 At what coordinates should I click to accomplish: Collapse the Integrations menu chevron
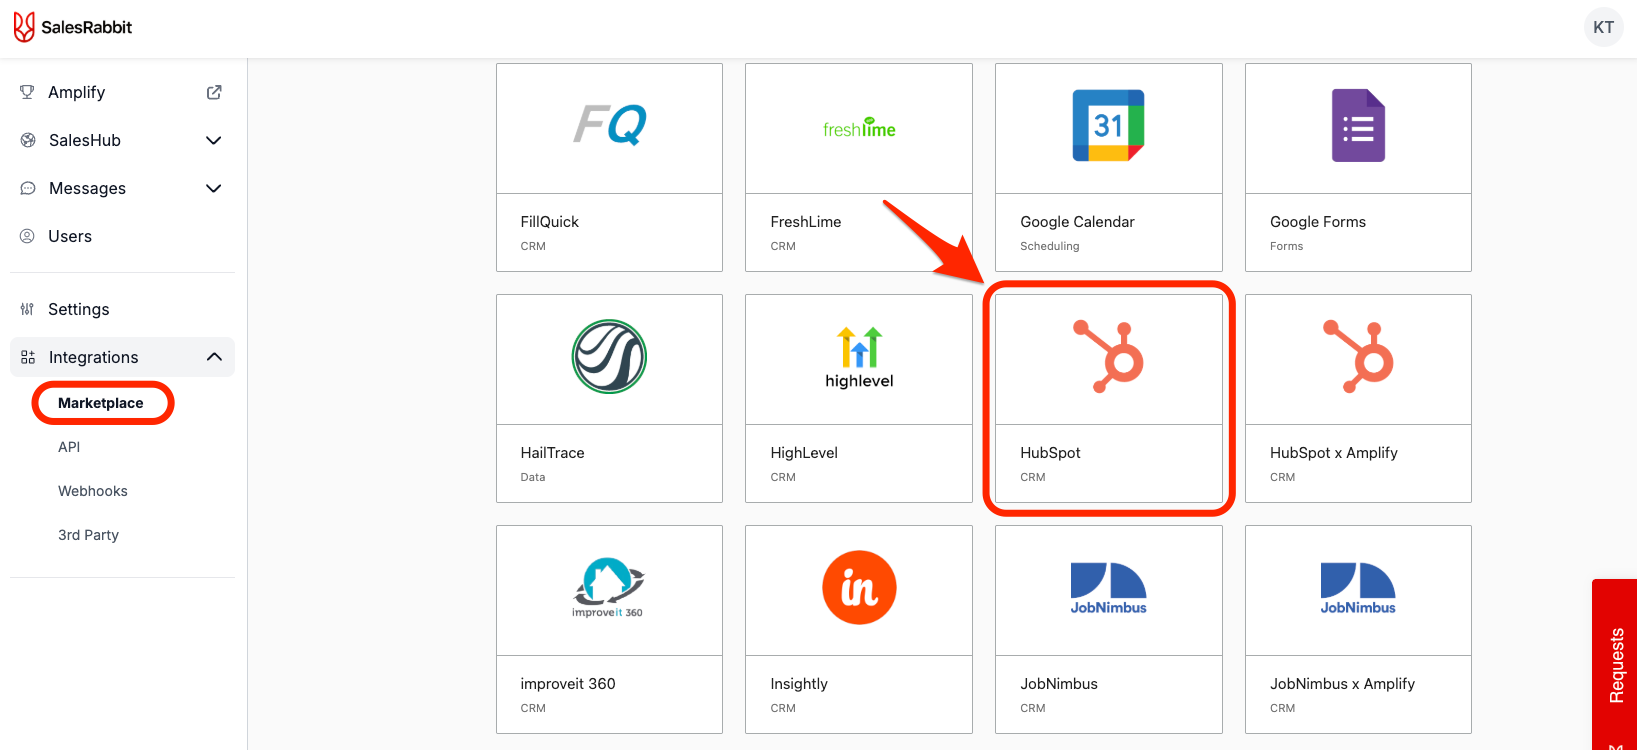pyautogui.click(x=214, y=357)
